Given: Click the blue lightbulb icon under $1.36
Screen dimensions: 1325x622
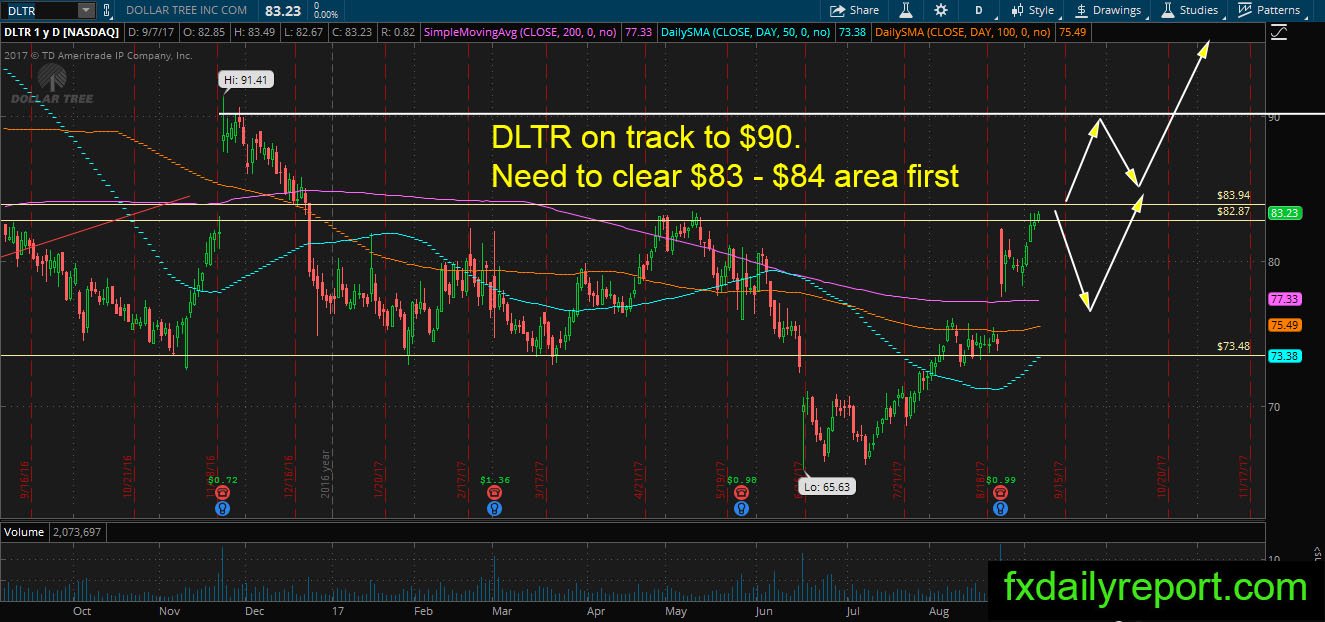Looking at the screenshot, I should point(494,508).
